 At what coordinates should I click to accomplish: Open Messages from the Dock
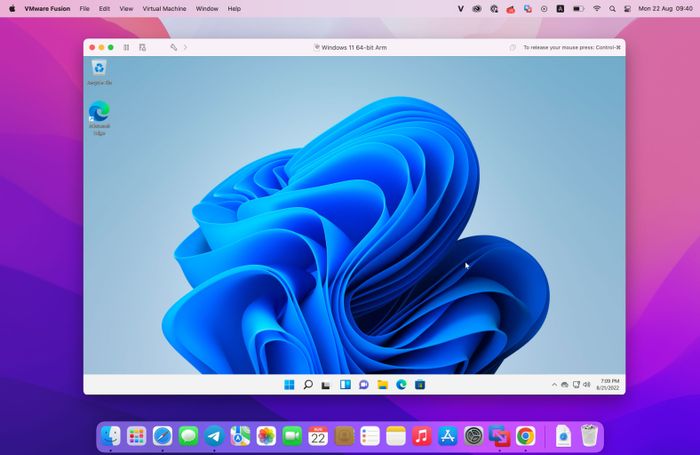(x=188, y=435)
